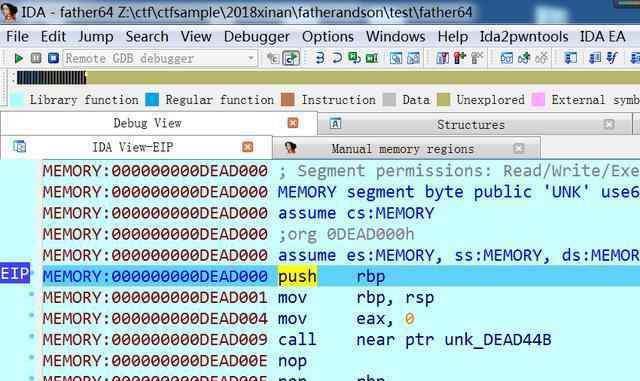Viewport: 640px width, 381px height.
Task: Click the highlighted 'push' mnemonic
Action: point(297,276)
